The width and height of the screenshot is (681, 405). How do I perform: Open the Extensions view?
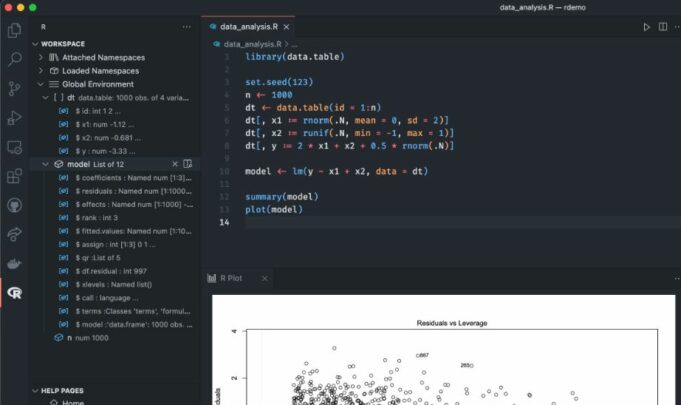click(14, 176)
